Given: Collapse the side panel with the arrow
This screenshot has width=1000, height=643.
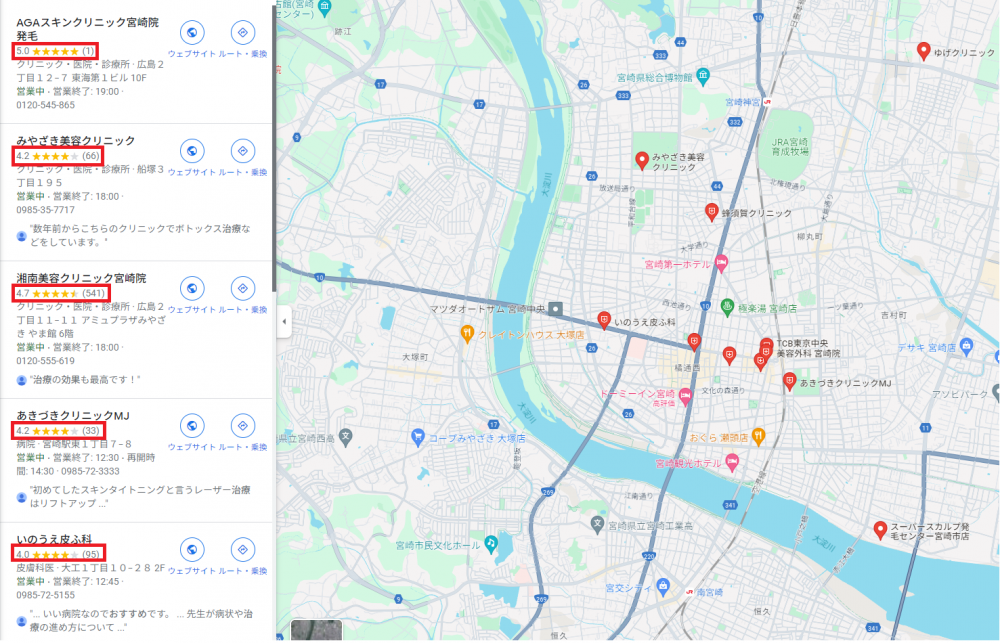Looking at the screenshot, I should [x=284, y=322].
